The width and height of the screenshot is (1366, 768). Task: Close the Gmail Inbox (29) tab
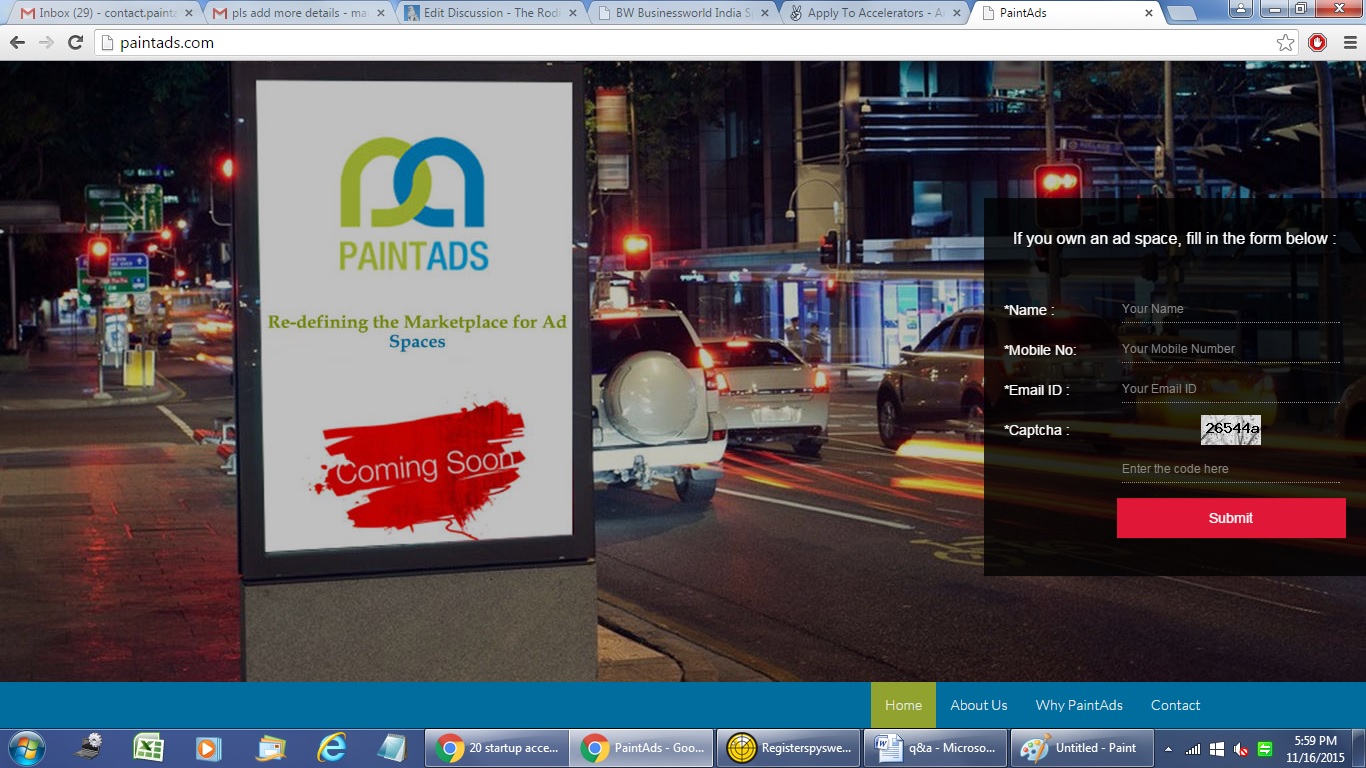point(187,13)
